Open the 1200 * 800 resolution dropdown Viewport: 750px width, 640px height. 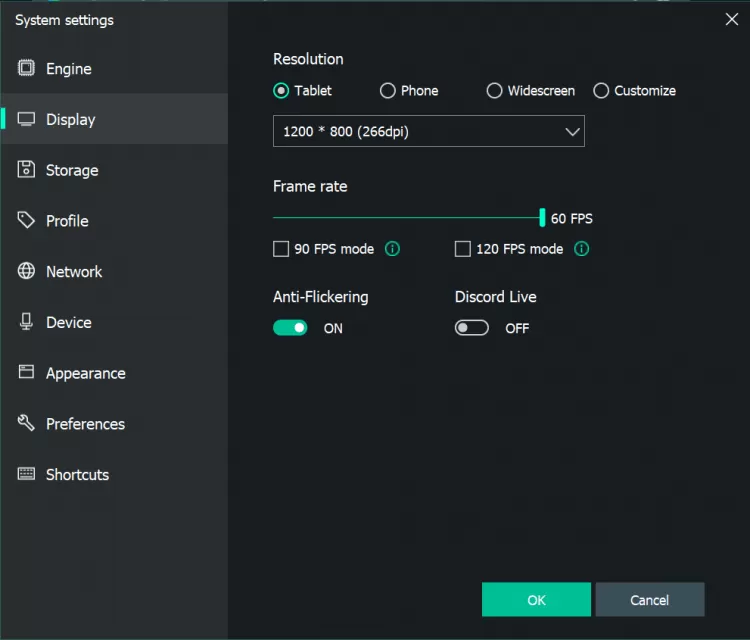coord(428,132)
